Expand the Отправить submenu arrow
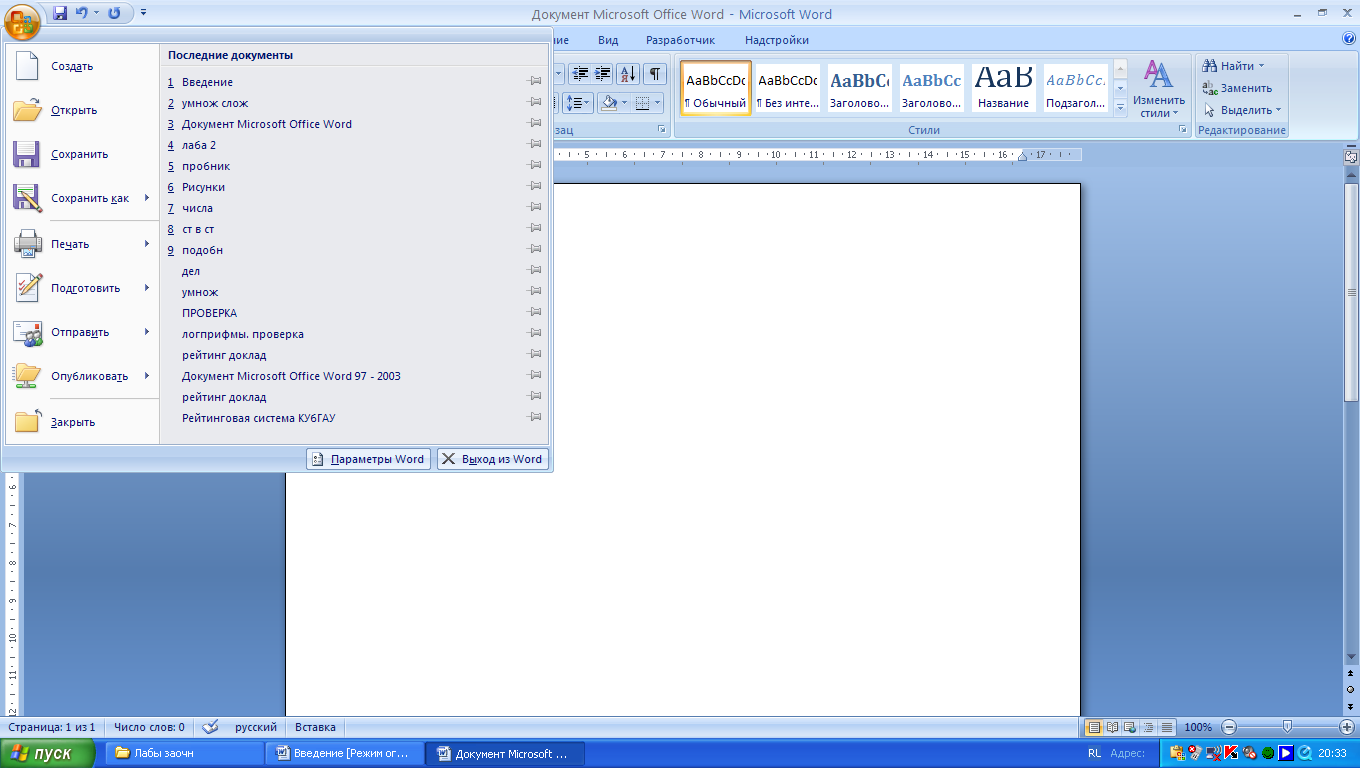 (x=147, y=332)
